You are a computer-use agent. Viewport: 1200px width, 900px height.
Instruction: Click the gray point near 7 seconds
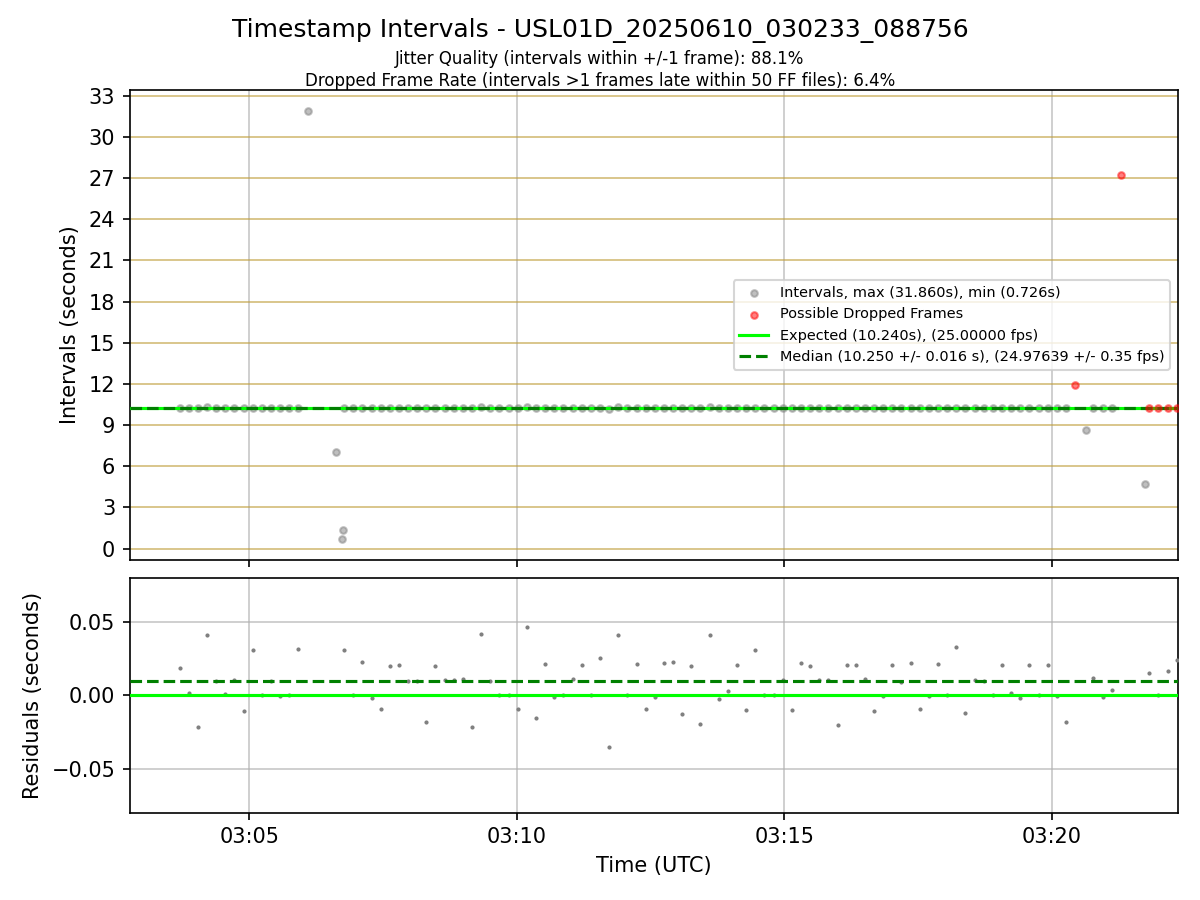(336, 452)
